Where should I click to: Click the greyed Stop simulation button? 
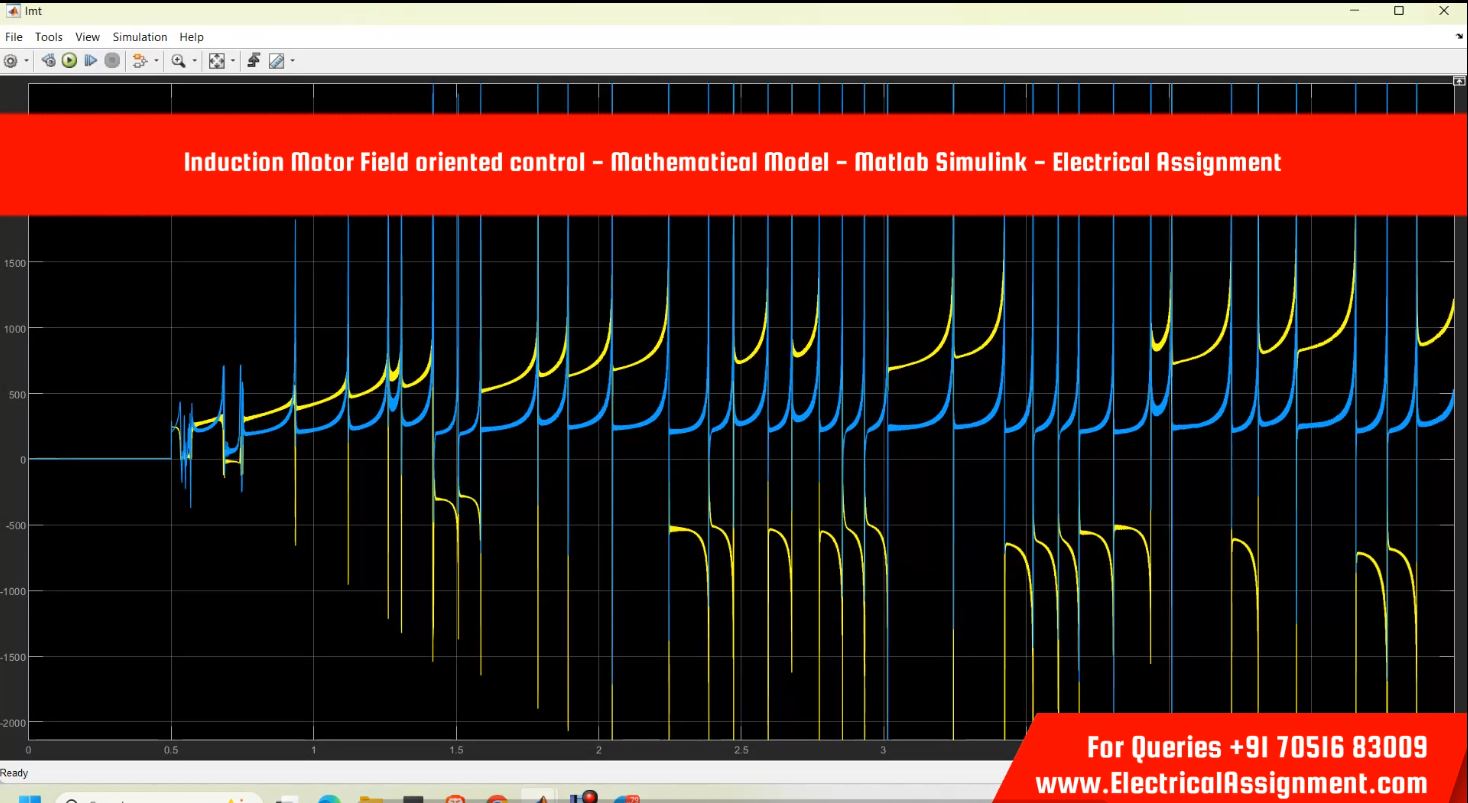click(x=112, y=61)
